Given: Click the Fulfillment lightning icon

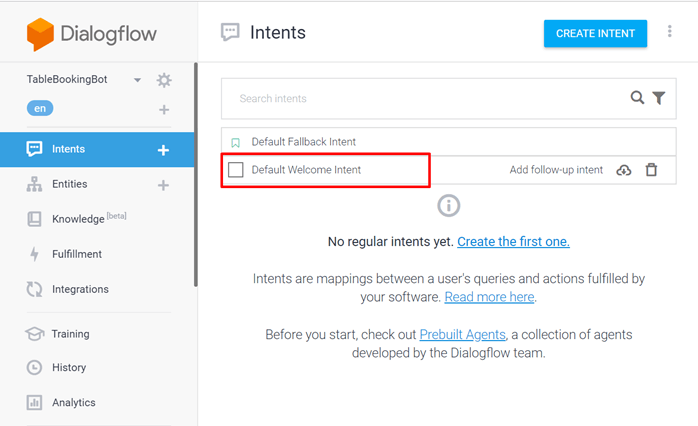Looking at the screenshot, I should click(34, 254).
